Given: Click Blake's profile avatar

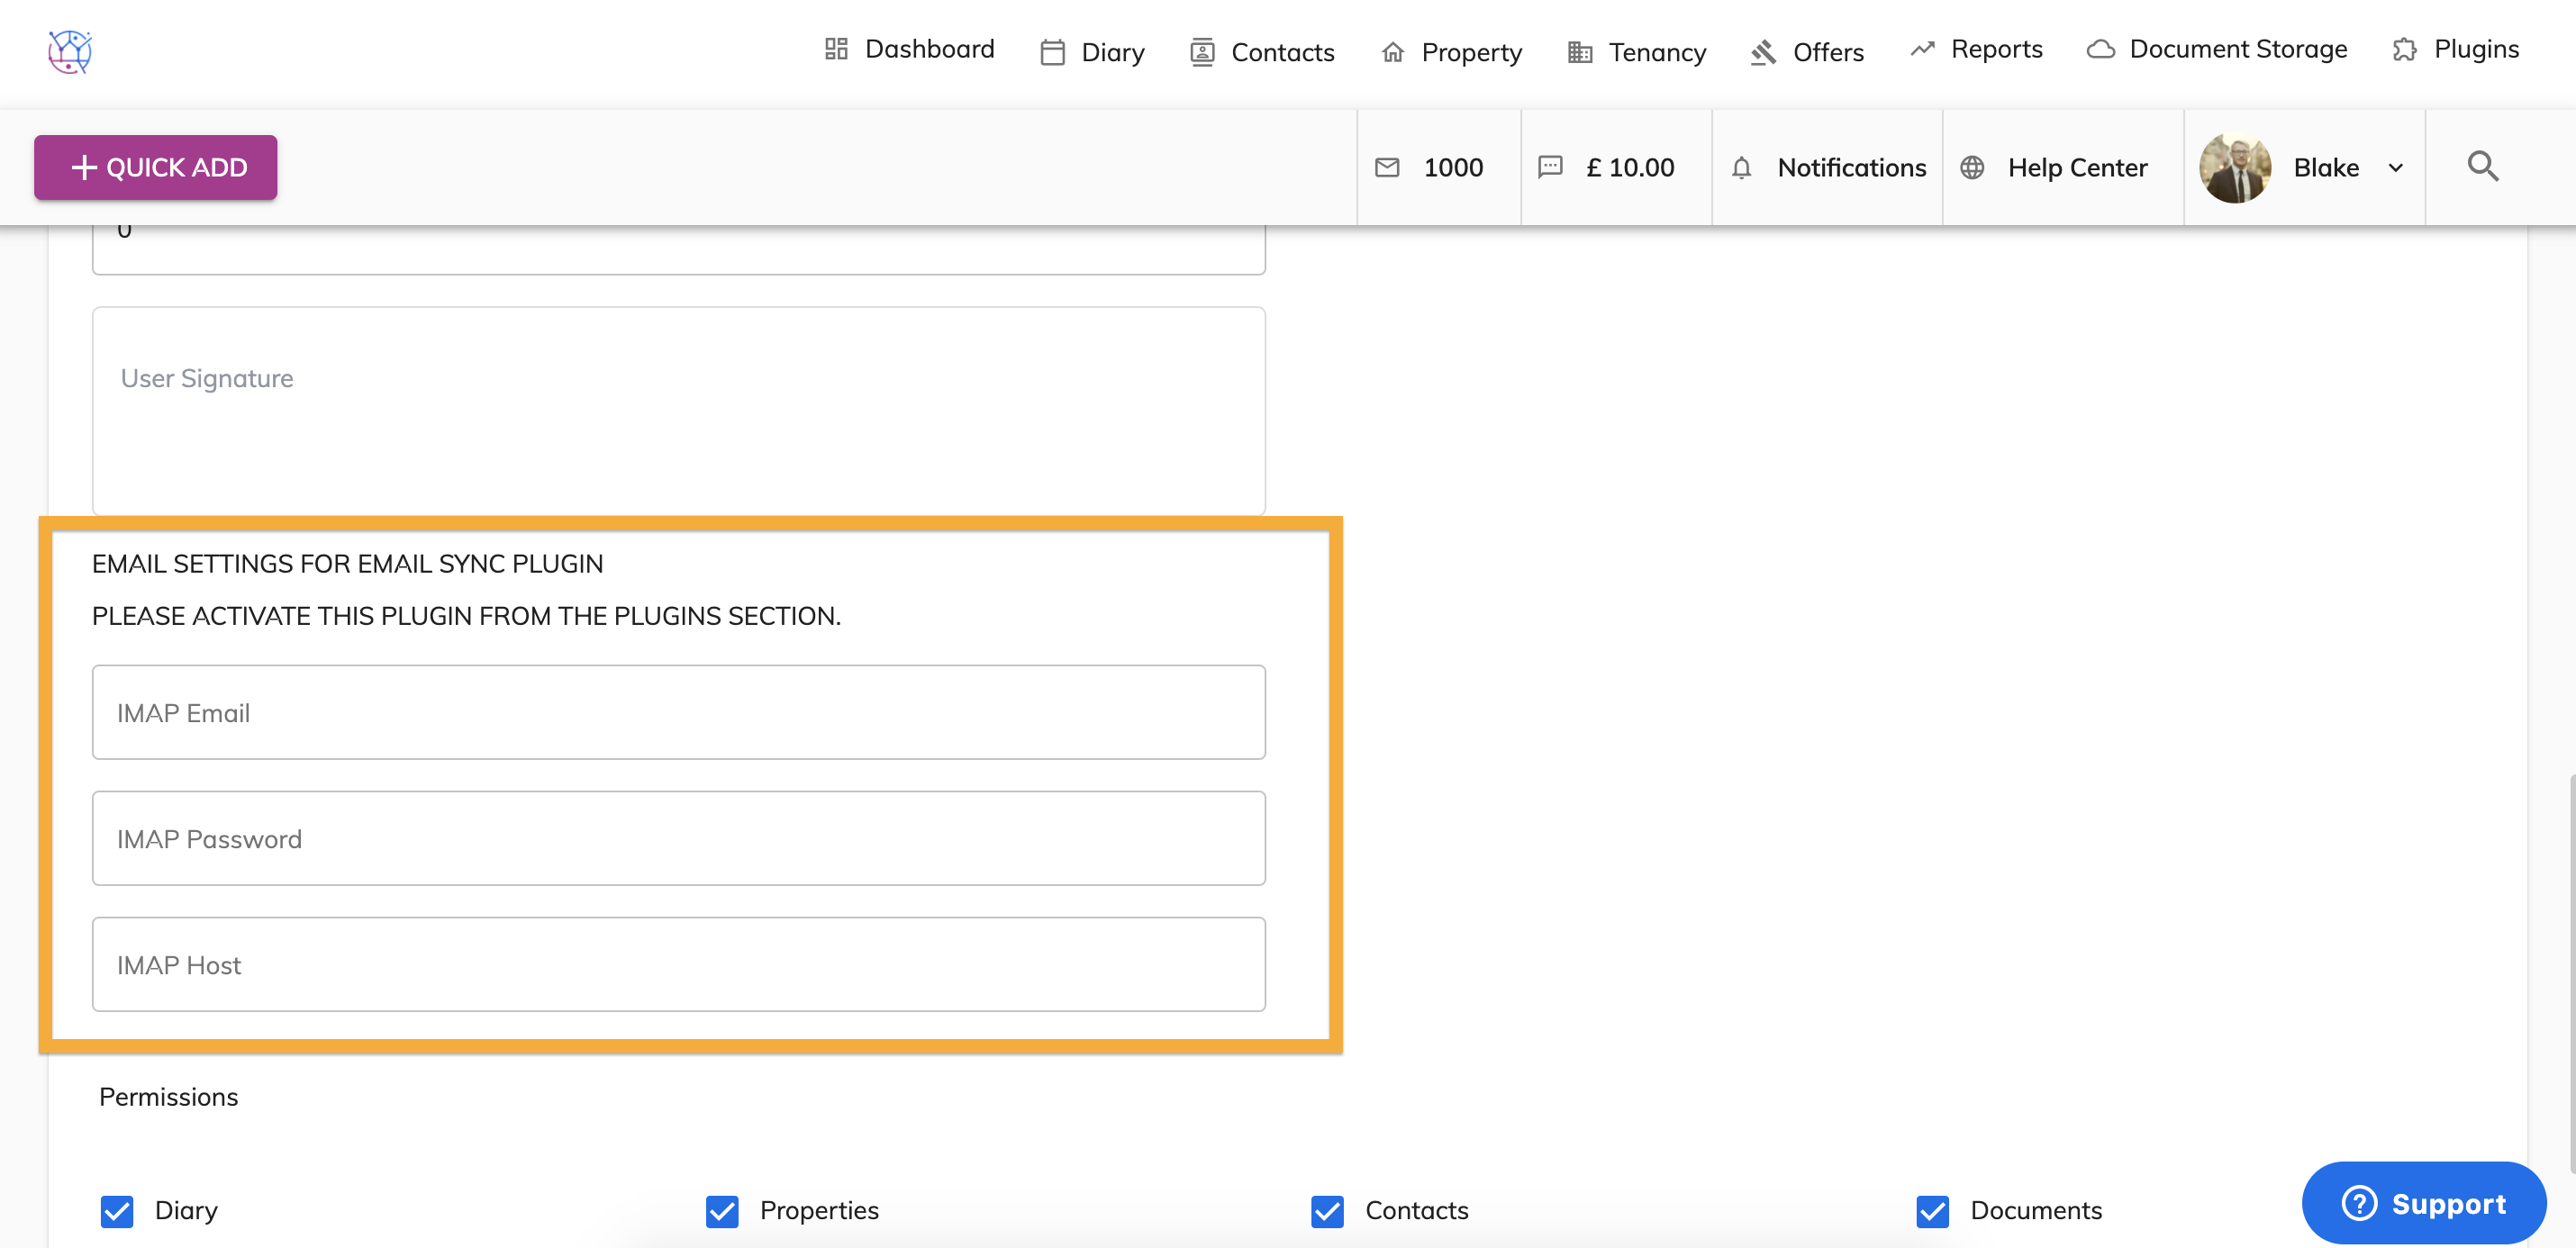Looking at the screenshot, I should point(2235,167).
